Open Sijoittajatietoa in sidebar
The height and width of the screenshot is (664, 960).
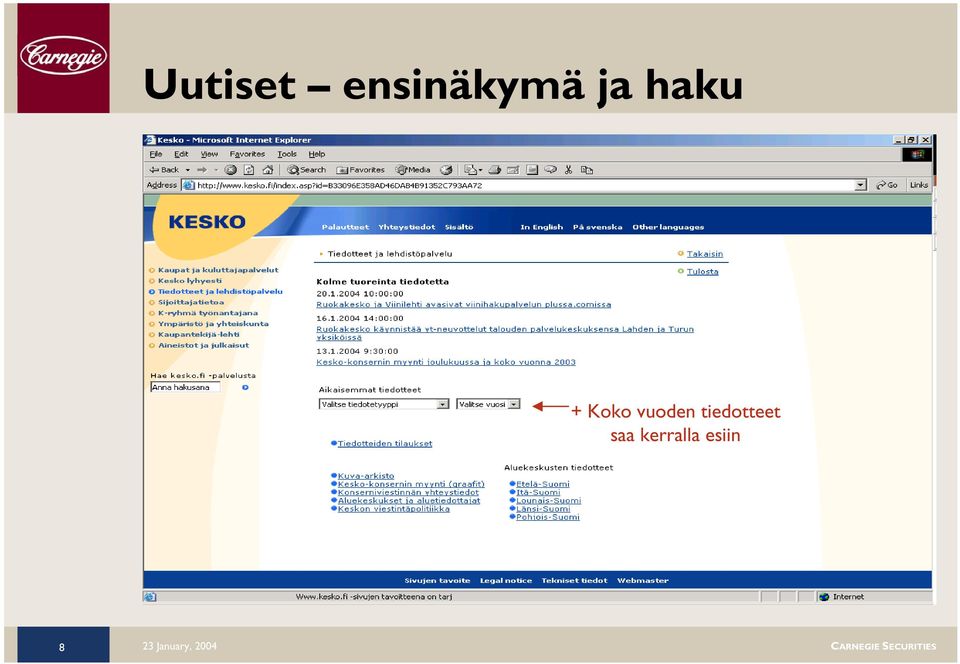tap(191, 302)
